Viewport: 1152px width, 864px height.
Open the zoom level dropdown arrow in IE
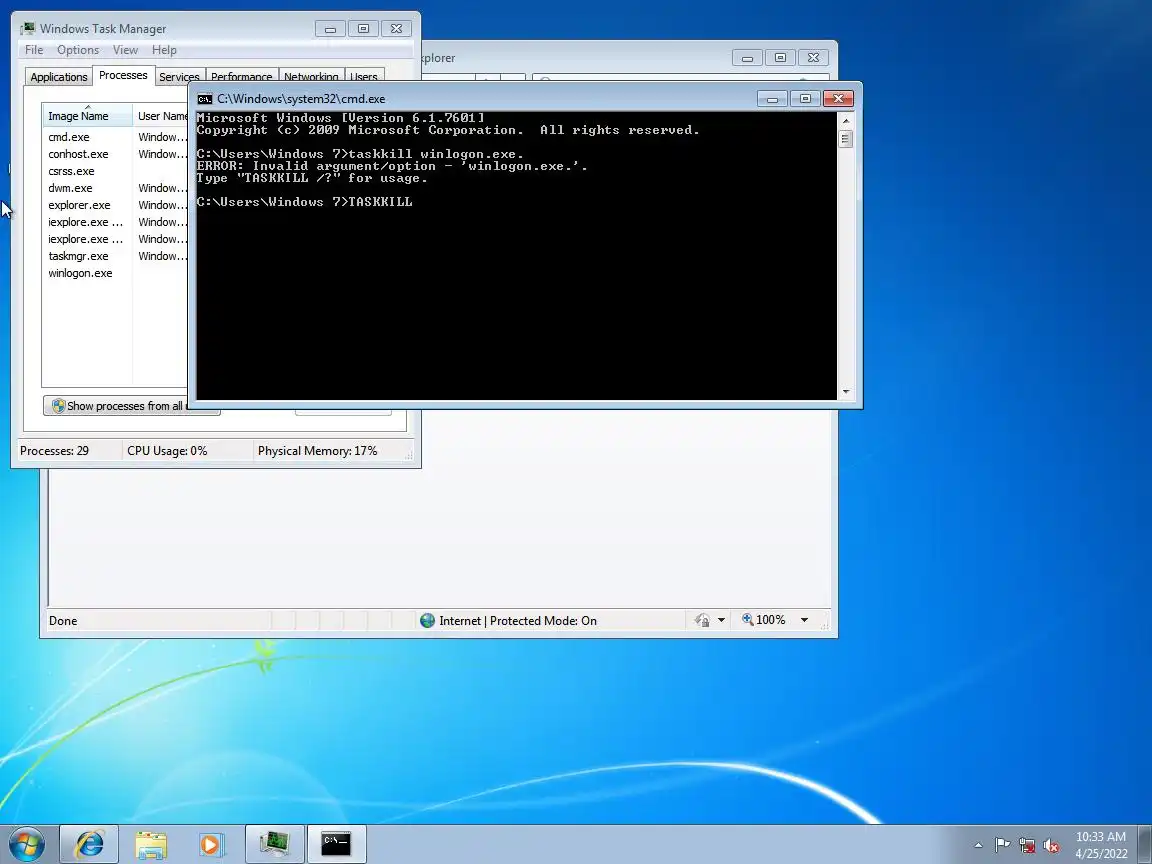point(804,620)
